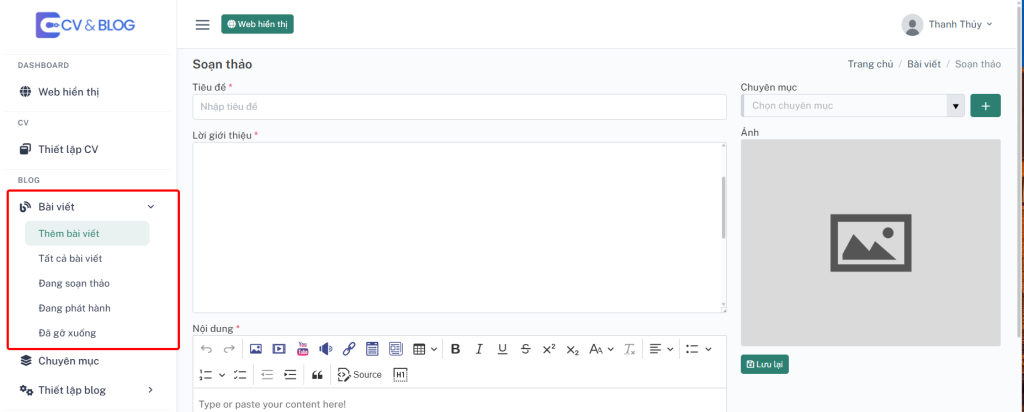Insert audio with the speaker icon

326,349
